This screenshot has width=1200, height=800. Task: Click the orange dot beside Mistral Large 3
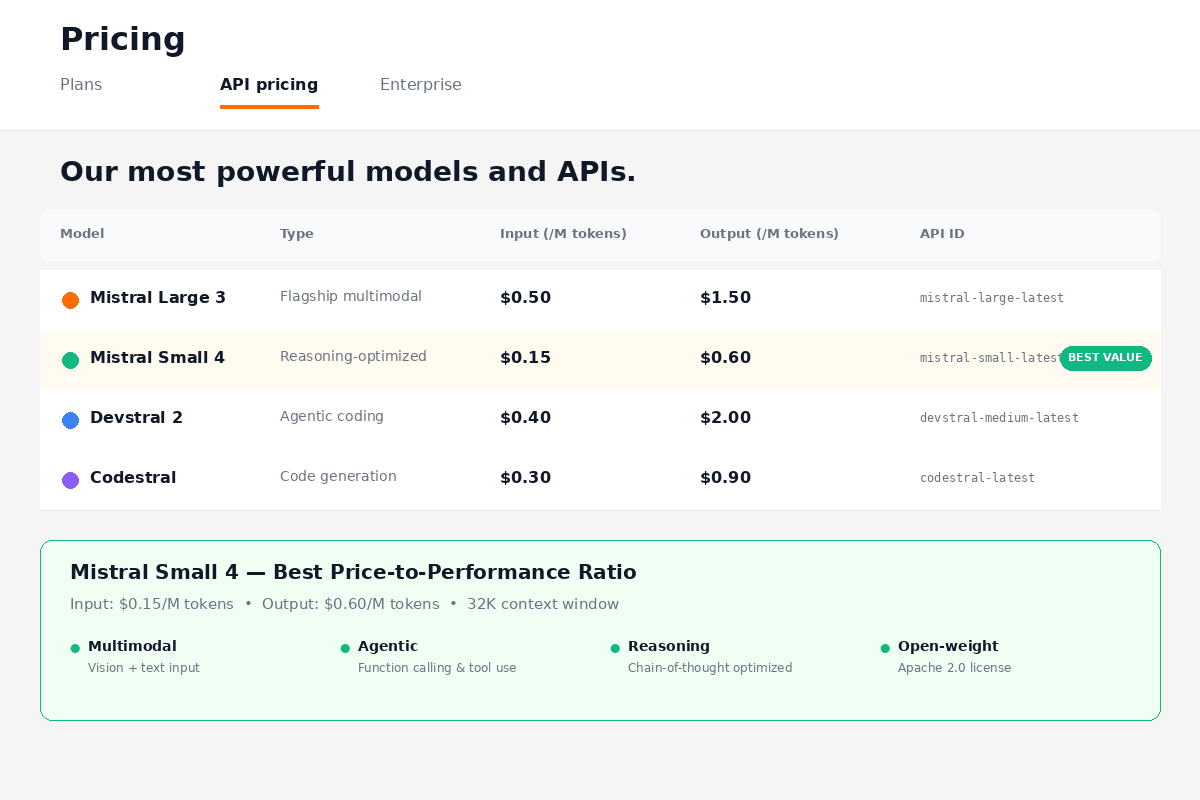coord(70,299)
